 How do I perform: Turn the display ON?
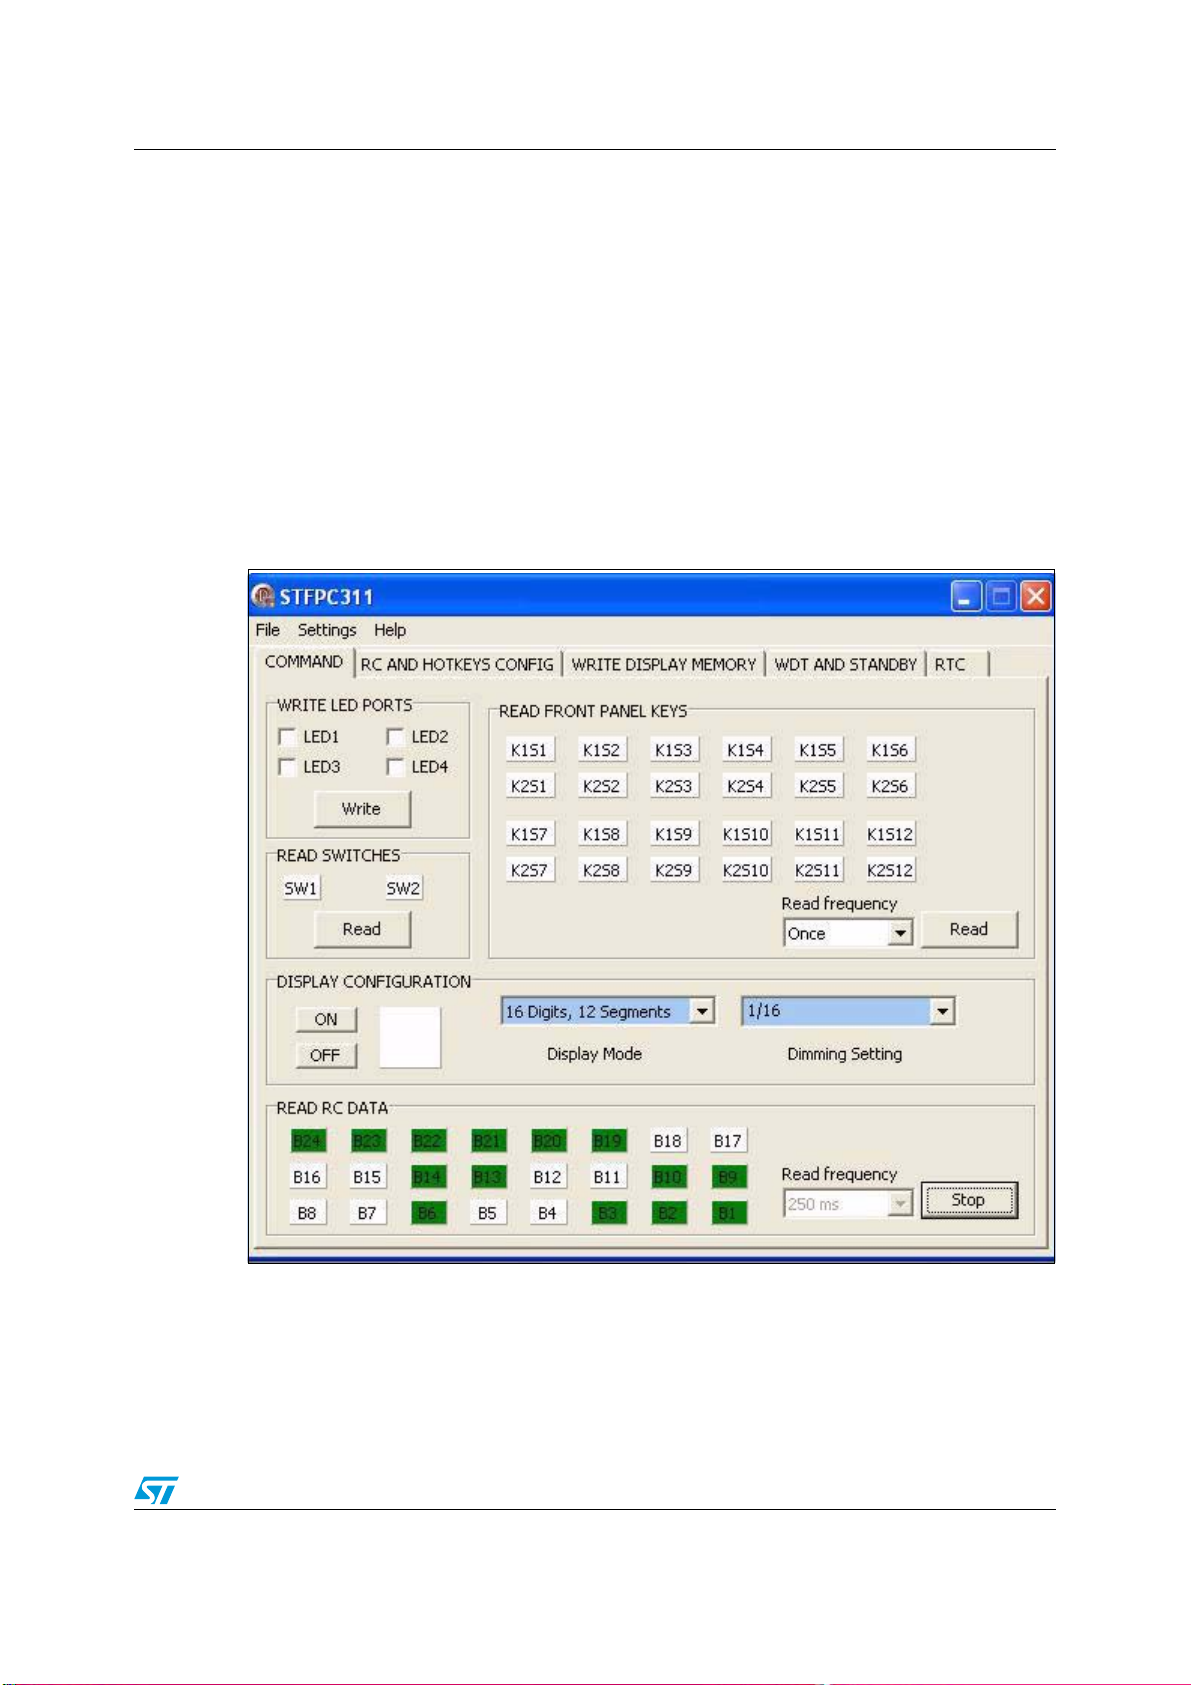coord(326,1019)
